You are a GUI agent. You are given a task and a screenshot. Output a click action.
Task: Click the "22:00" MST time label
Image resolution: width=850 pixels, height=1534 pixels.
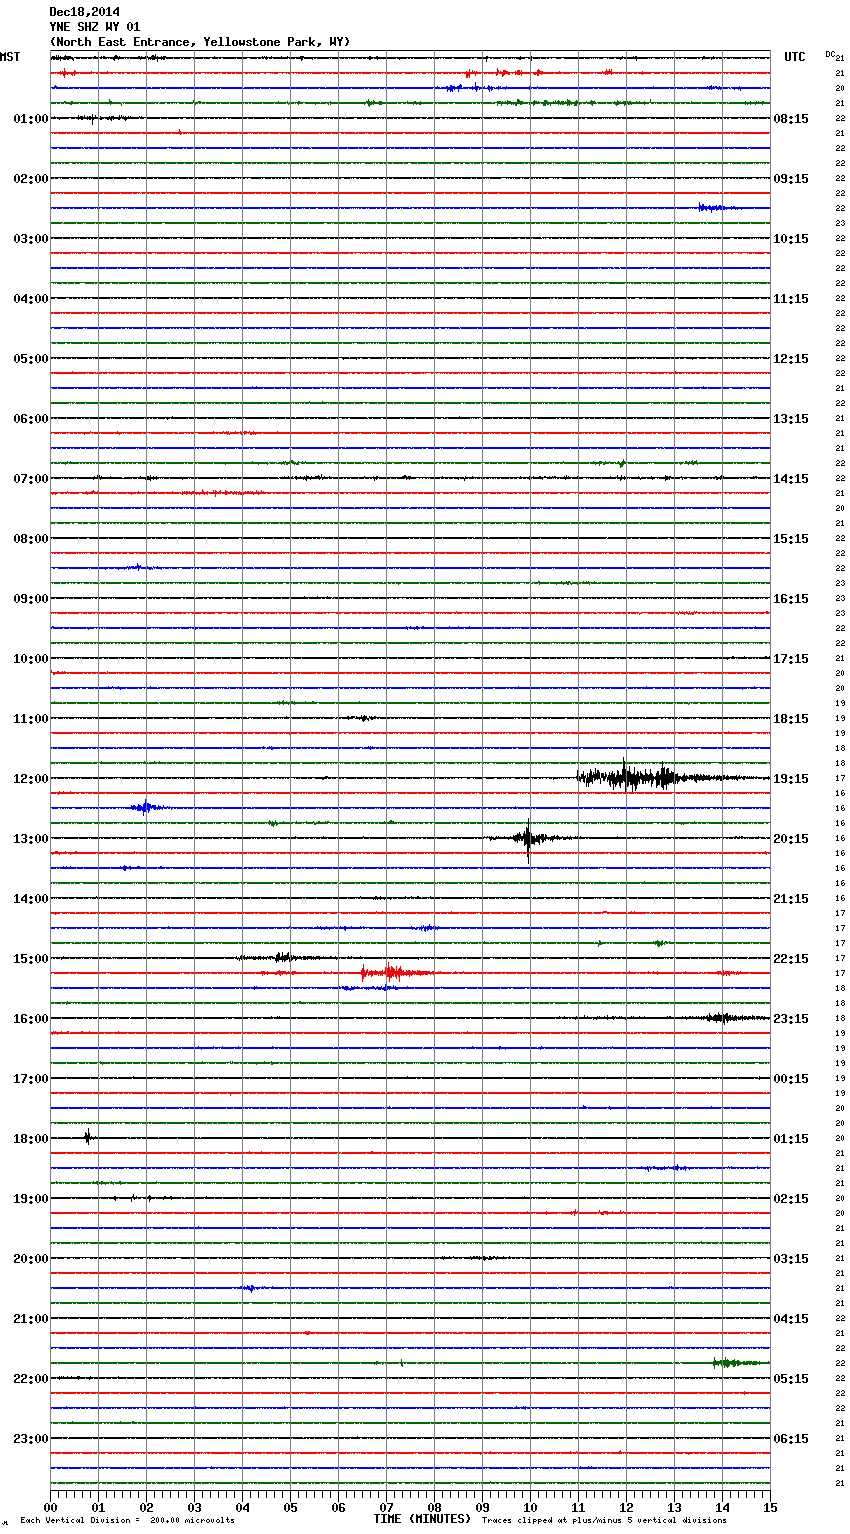click(31, 1379)
